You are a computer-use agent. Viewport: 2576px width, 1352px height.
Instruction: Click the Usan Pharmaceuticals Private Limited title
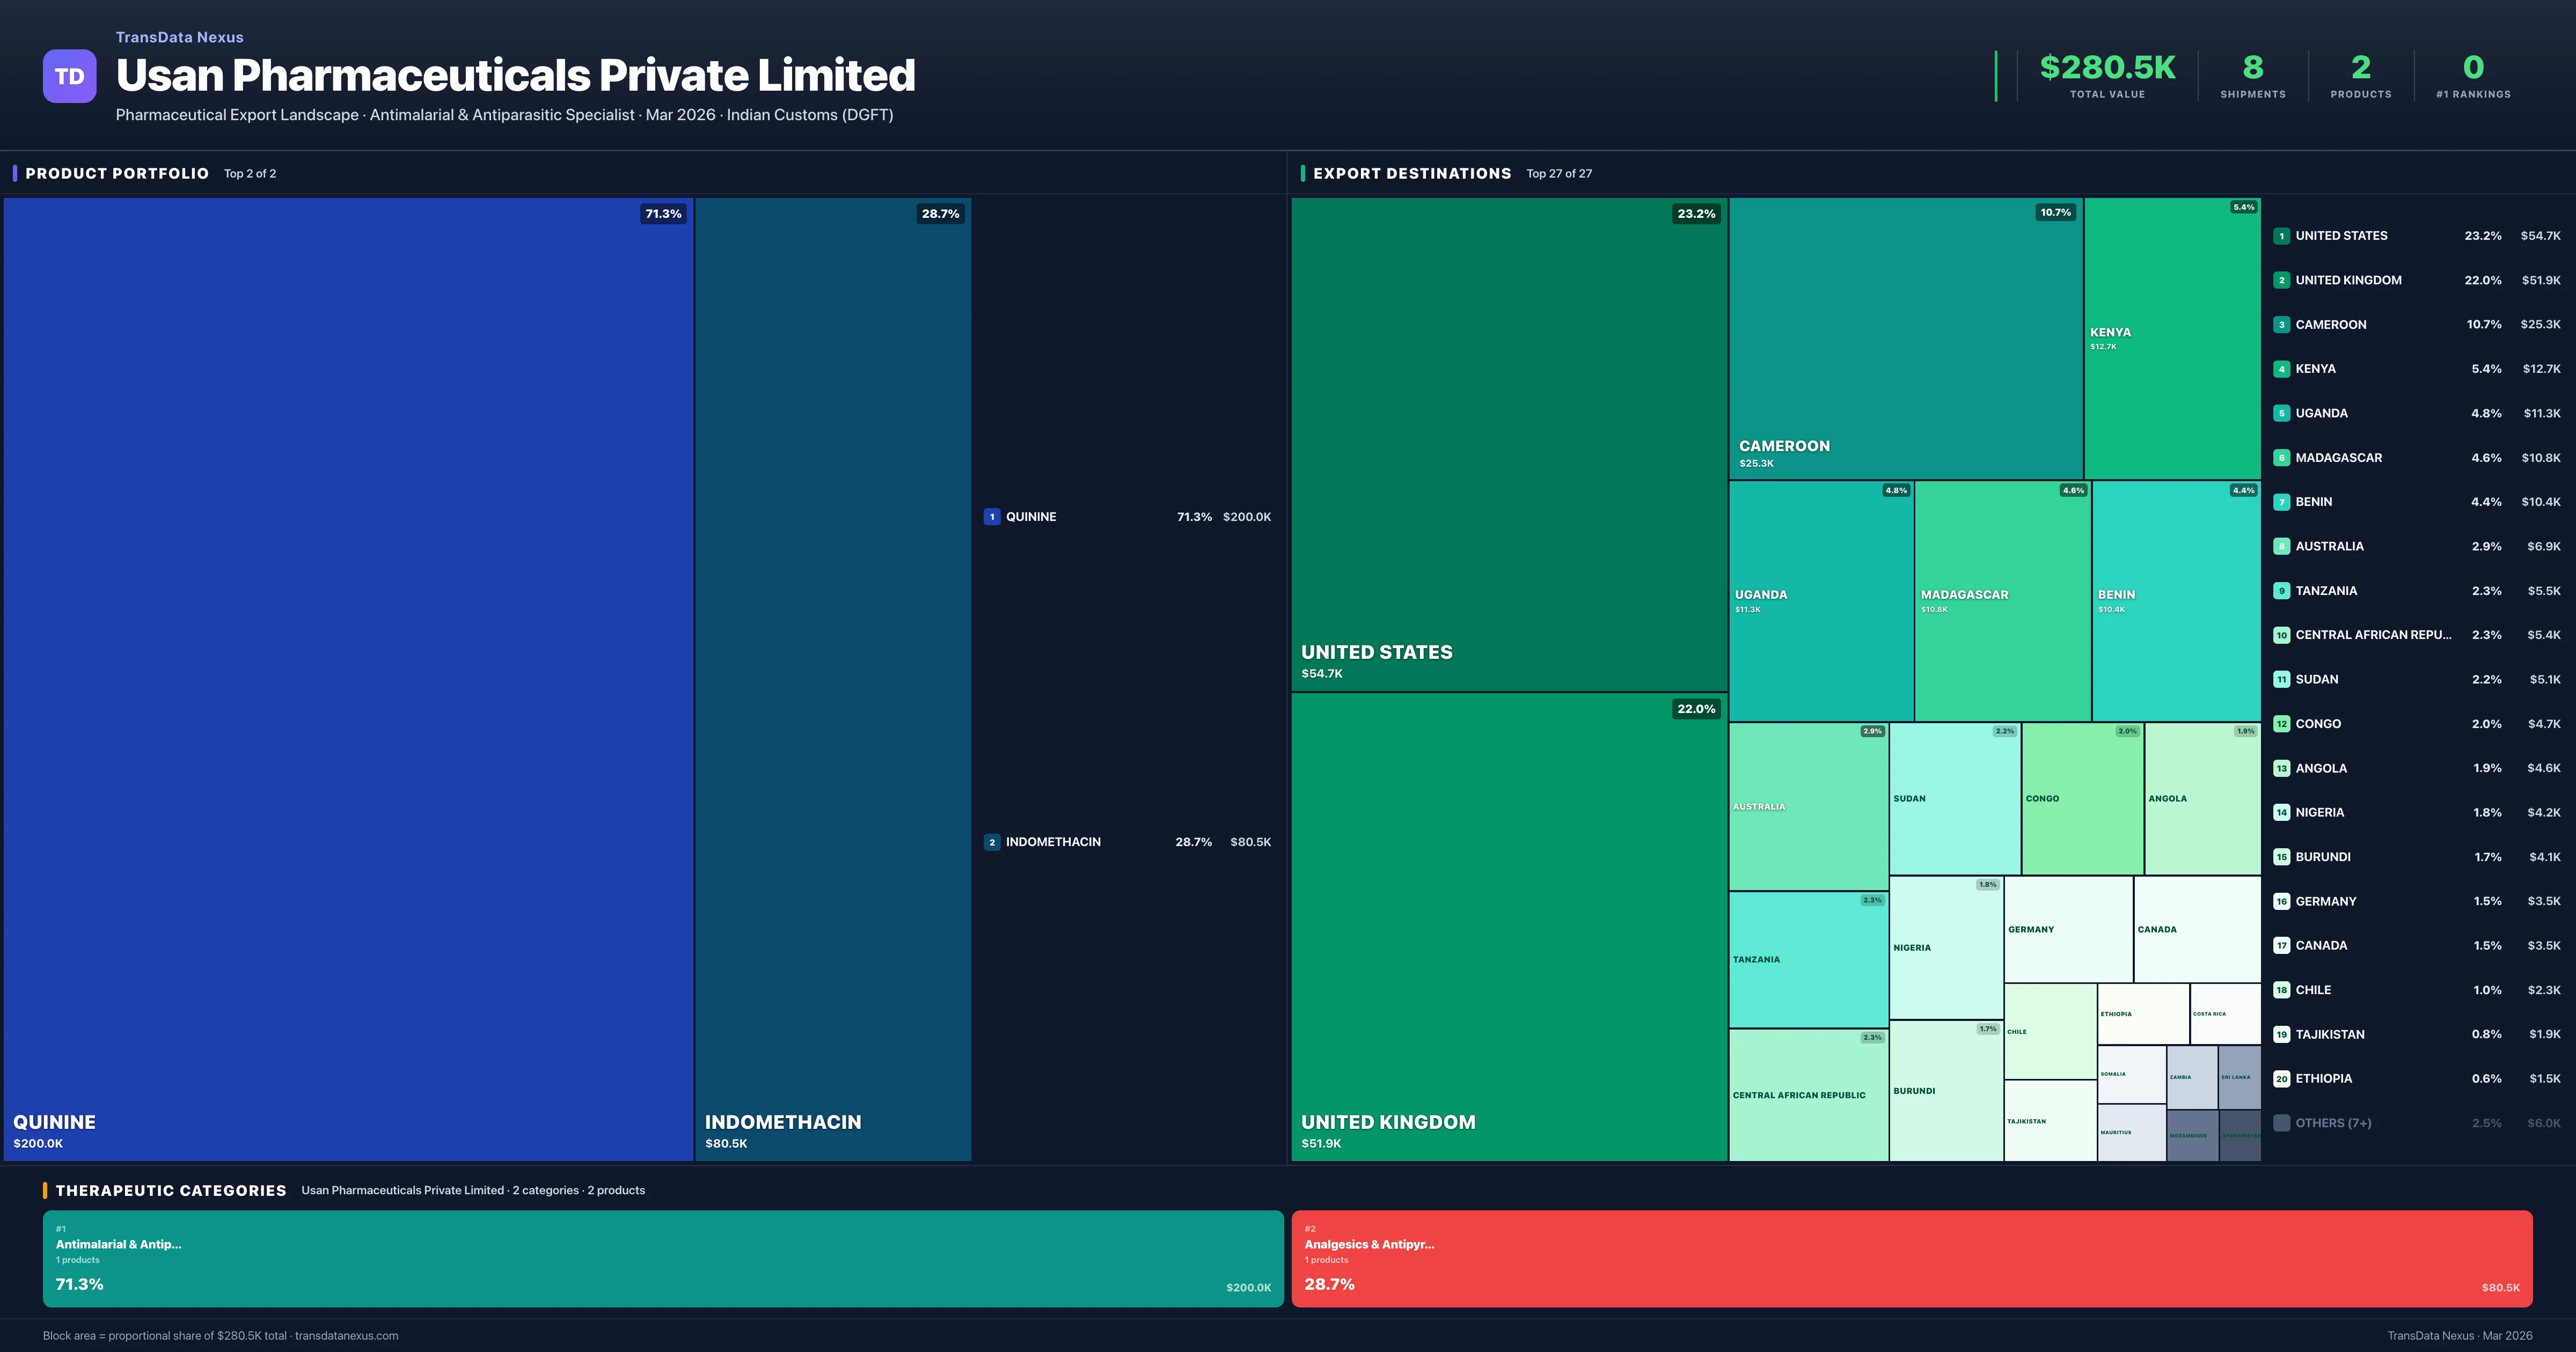pos(516,75)
